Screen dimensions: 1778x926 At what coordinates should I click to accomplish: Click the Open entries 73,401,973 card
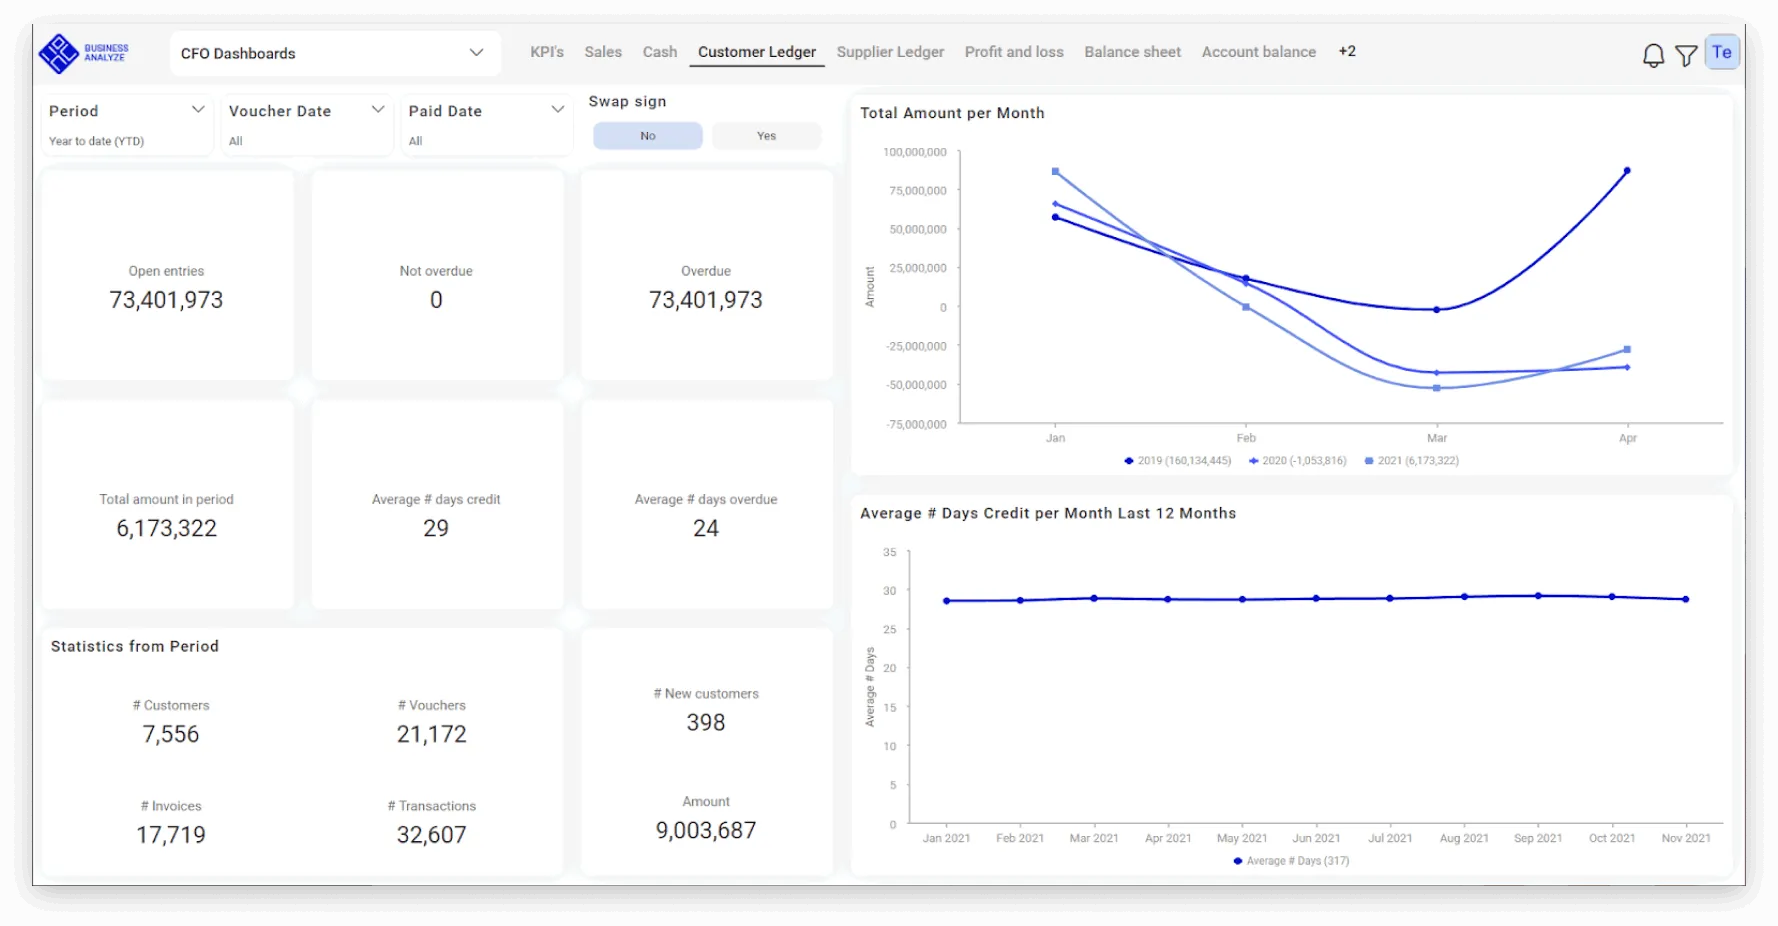[167, 275]
